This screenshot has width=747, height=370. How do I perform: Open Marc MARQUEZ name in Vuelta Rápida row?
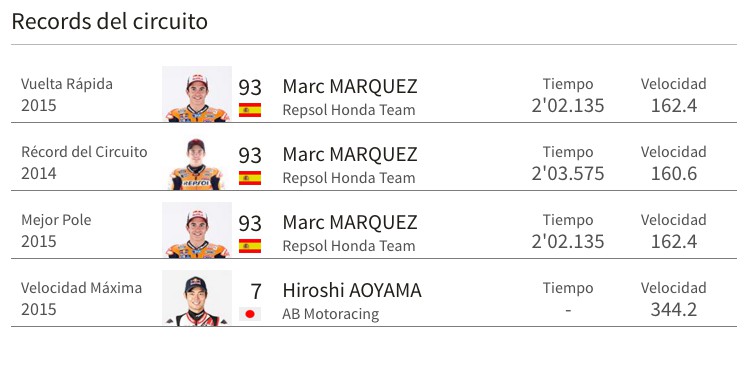(350, 87)
